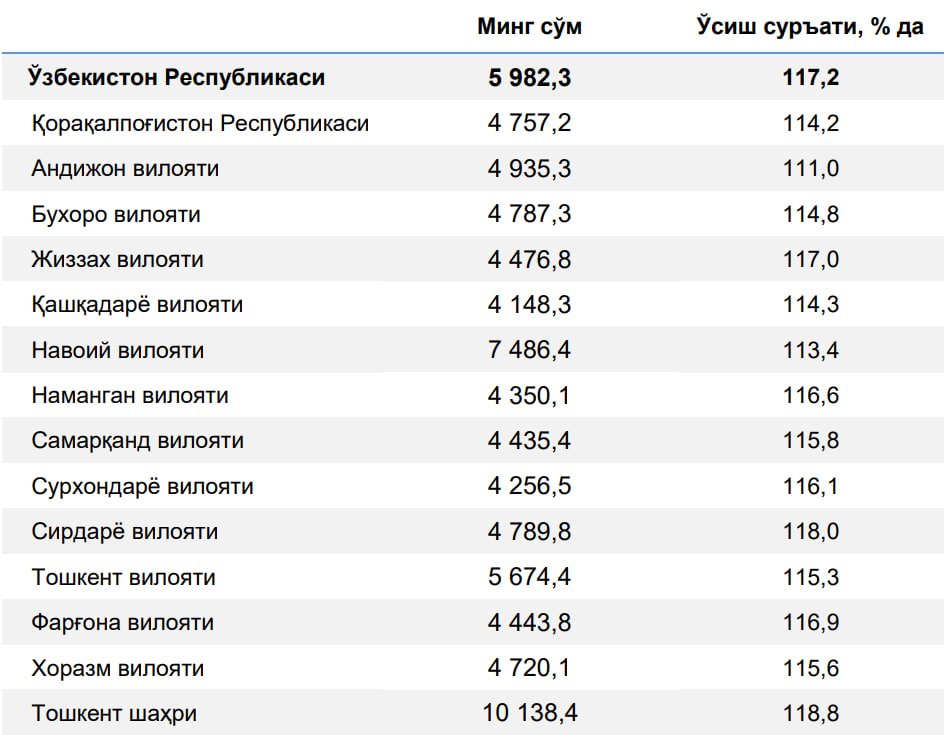Viewport: 948px width, 735px height.
Task: Click the Наманган вилояти label
Action: (130, 395)
